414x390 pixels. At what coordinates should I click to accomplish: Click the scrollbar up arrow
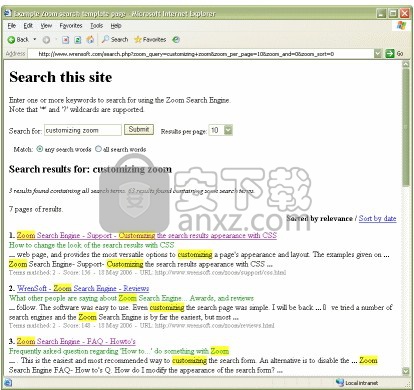(x=406, y=64)
